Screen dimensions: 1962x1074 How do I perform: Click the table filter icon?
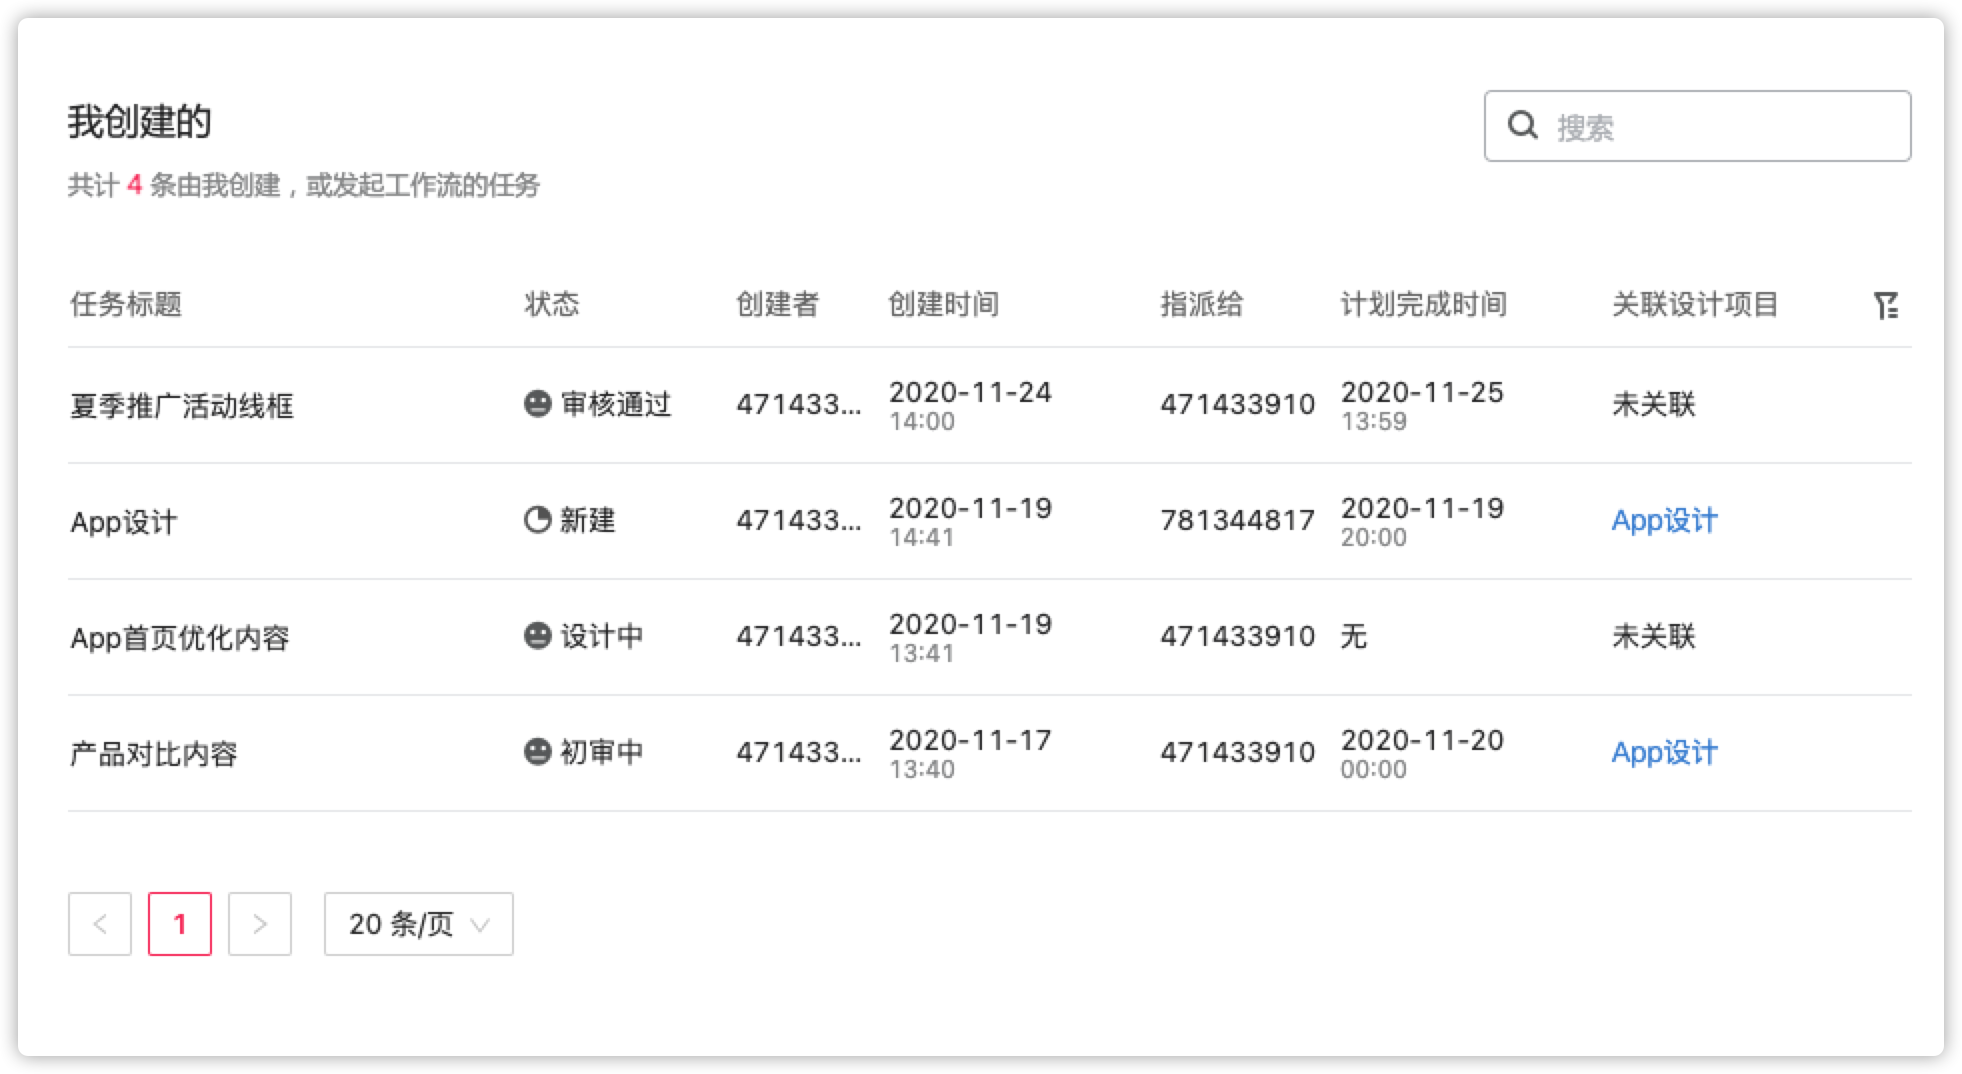(x=1886, y=305)
